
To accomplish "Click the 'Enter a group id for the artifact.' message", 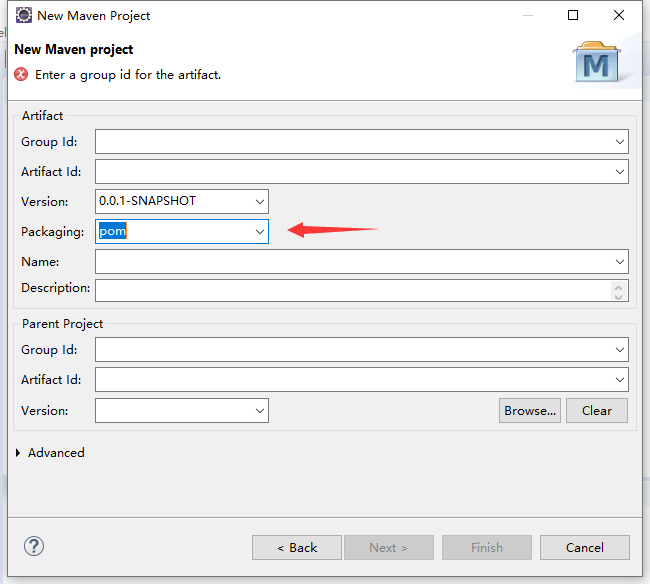I will click(x=128, y=75).
